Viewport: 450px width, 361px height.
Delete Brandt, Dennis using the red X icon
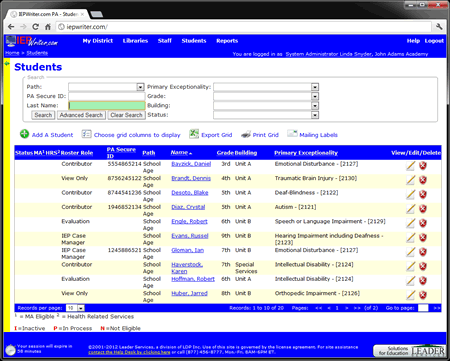point(423,180)
